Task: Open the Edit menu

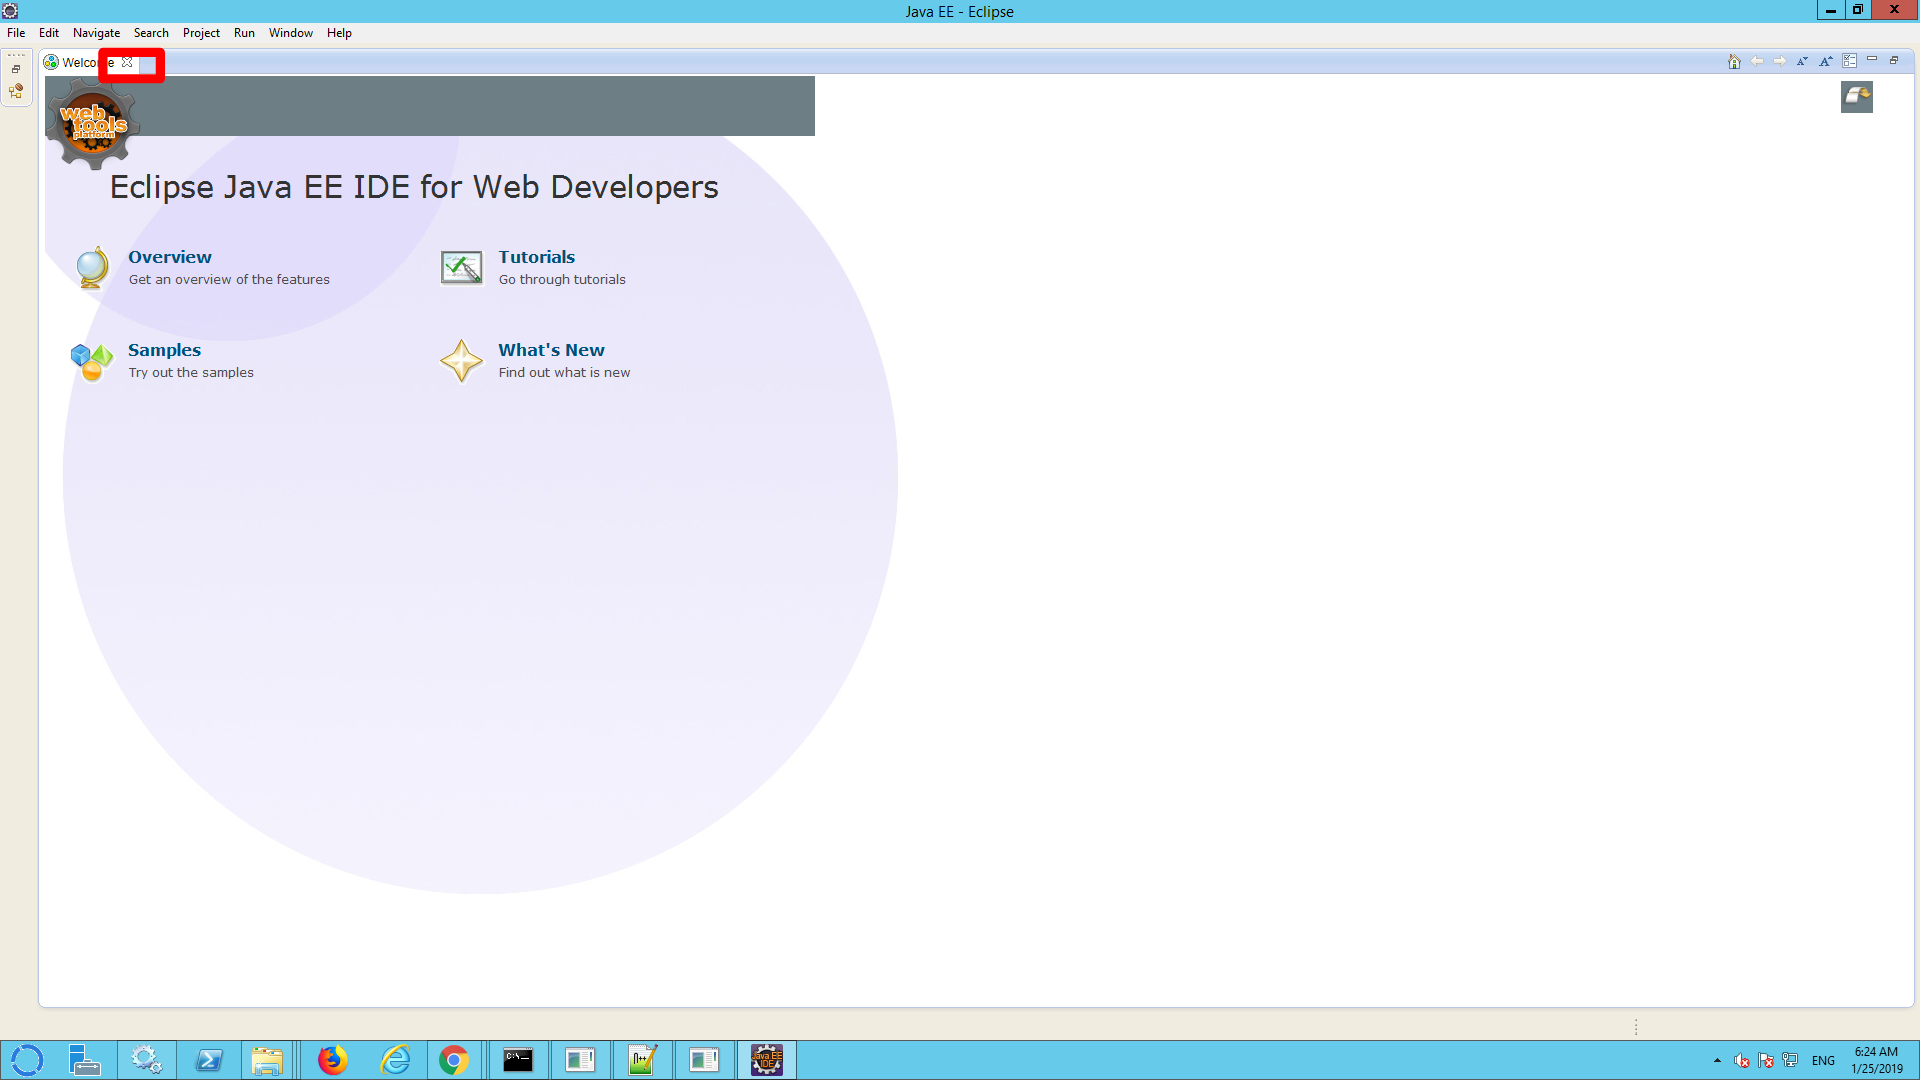Action: point(49,33)
